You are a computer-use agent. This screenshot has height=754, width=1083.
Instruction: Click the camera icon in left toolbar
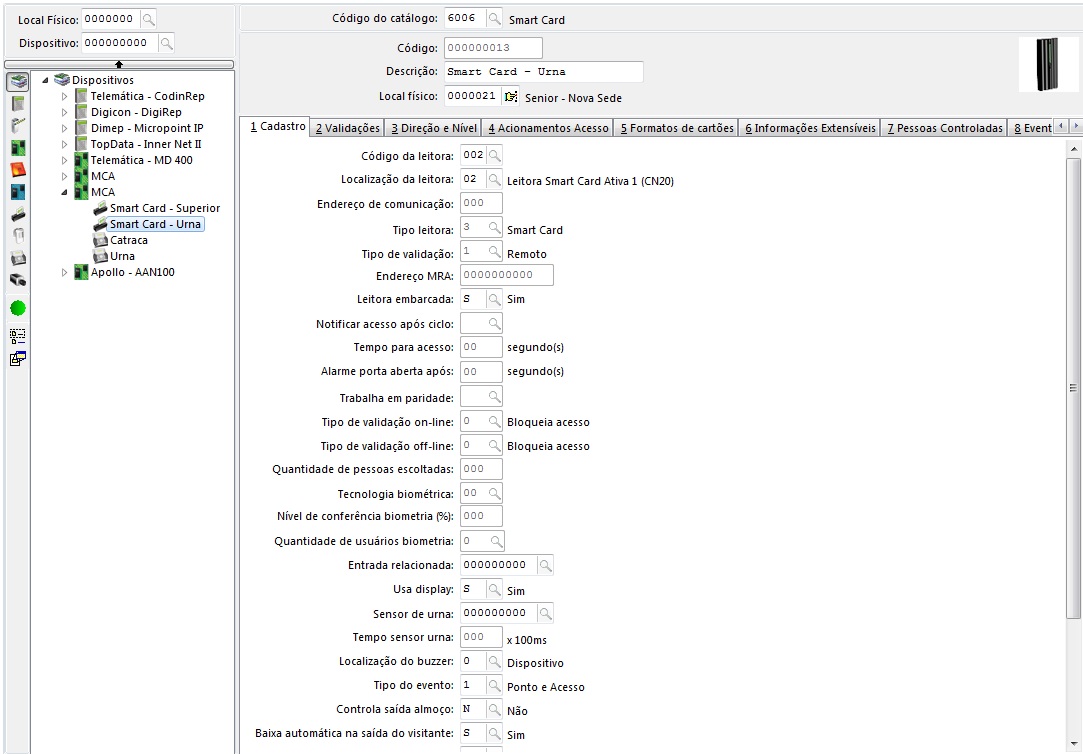(x=18, y=281)
